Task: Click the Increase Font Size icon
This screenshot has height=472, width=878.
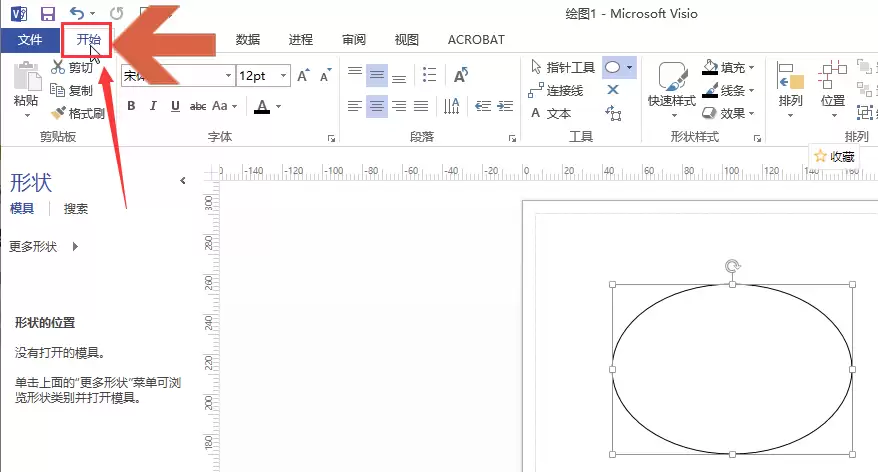Action: pyautogui.click(x=303, y=76)
